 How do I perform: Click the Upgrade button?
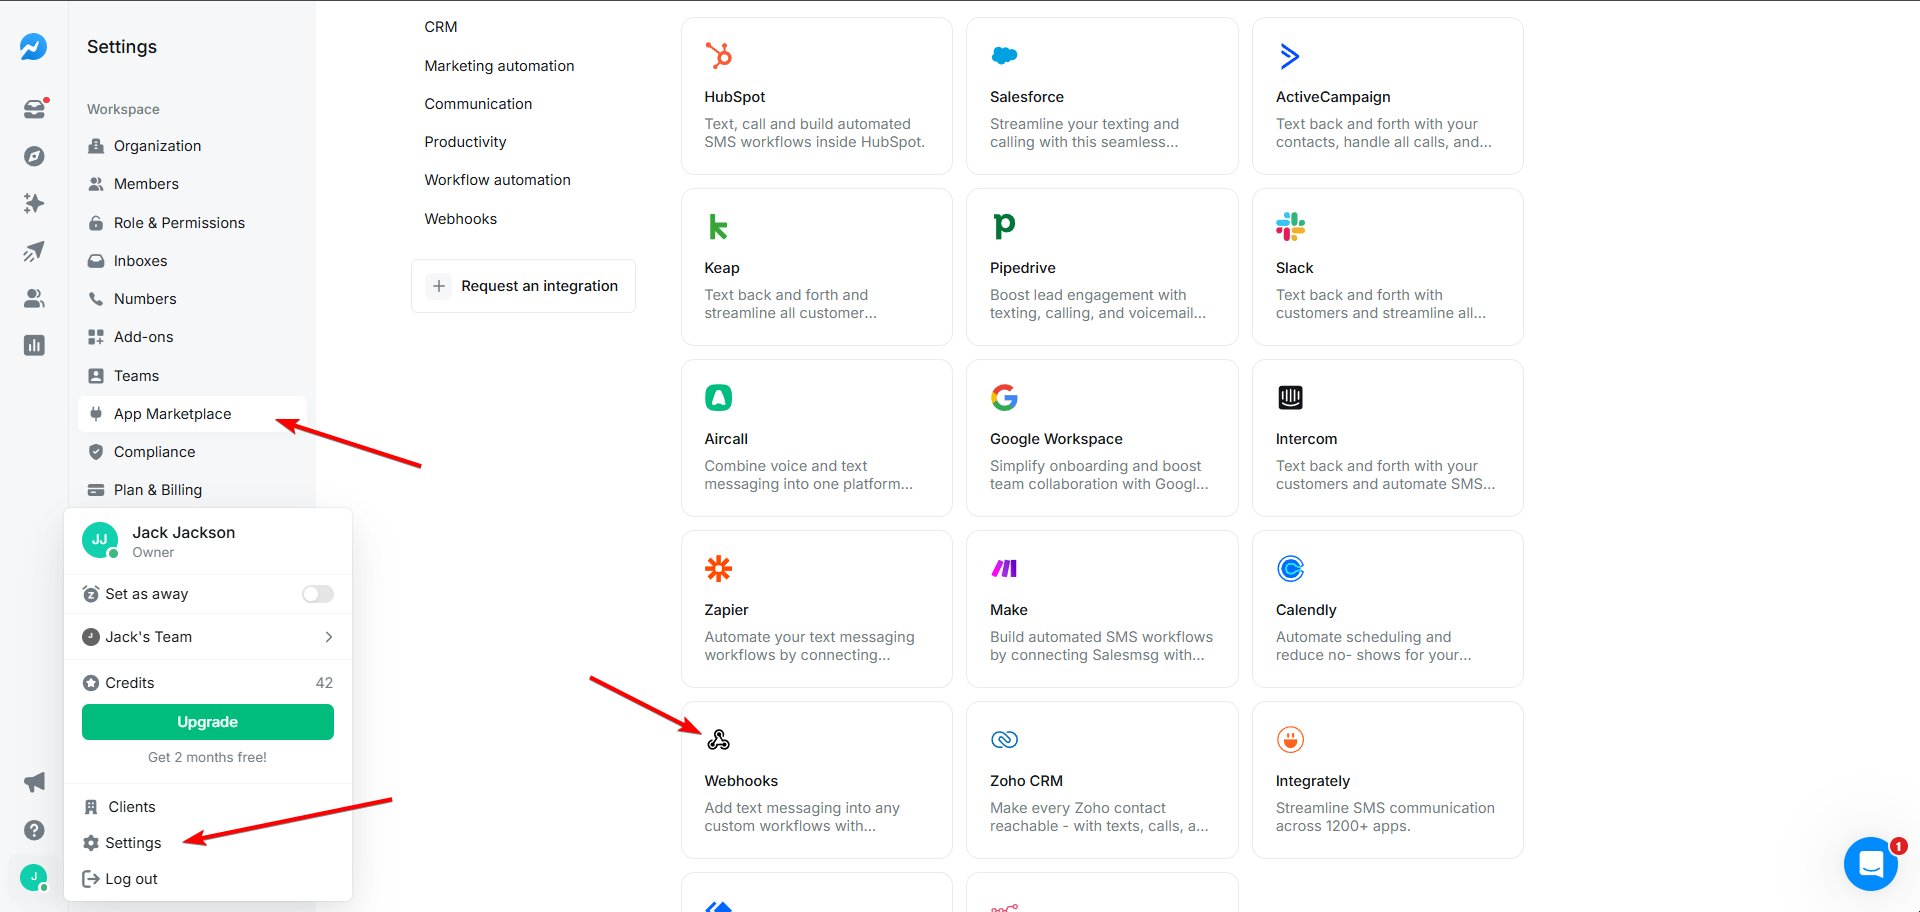207,721
